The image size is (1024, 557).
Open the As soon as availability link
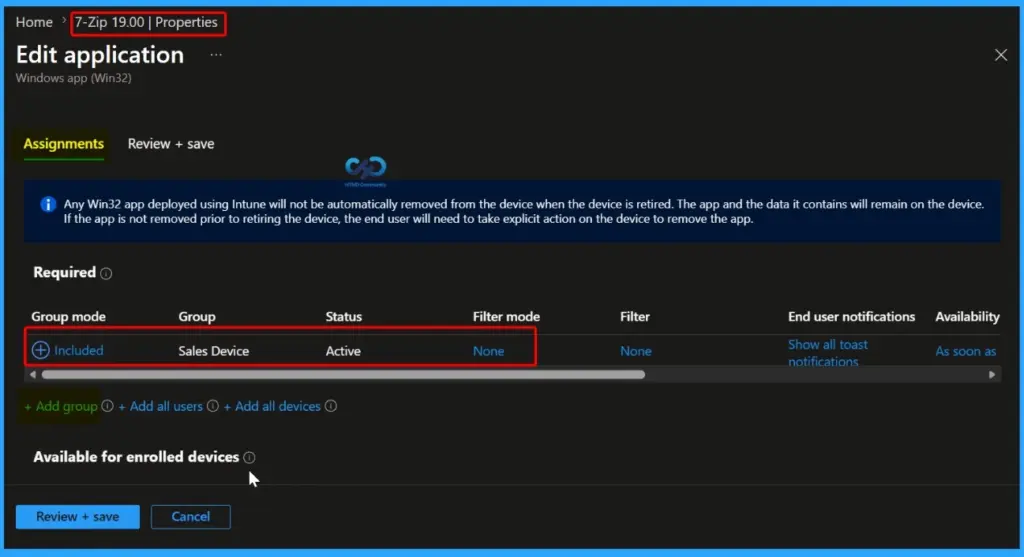965,351
